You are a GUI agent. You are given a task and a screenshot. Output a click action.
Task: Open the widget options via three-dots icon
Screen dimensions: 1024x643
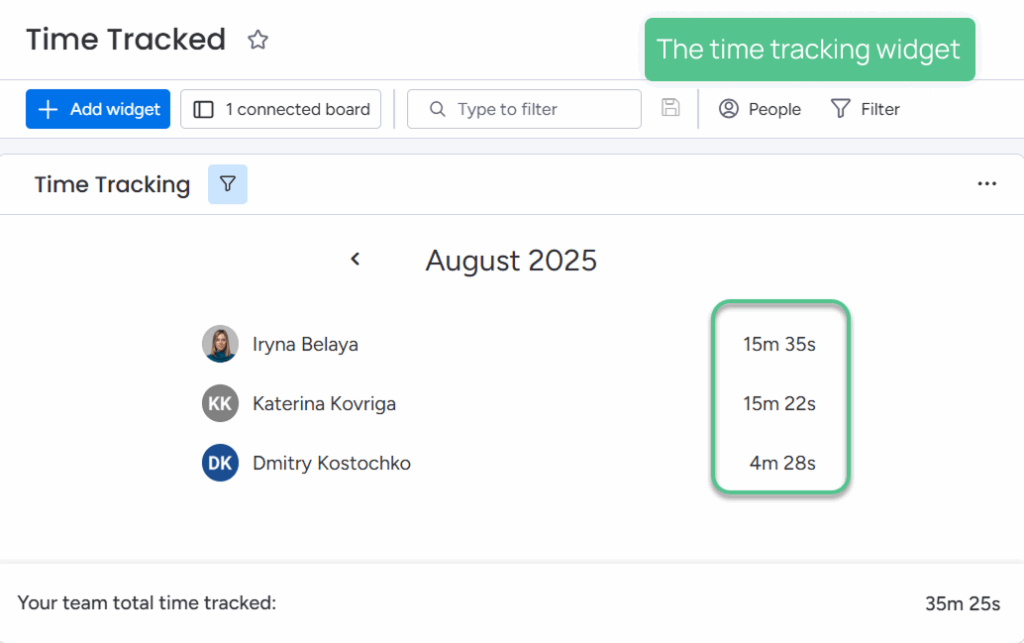pyautogui.click(x=987, y=184)
